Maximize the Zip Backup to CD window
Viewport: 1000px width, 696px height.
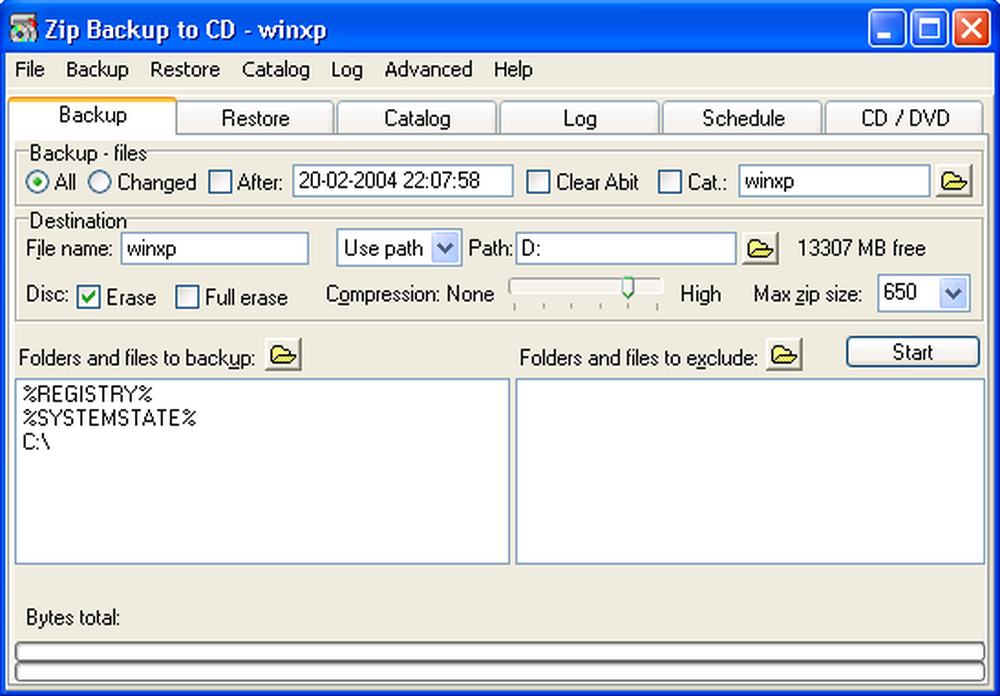tap(929, 29)
